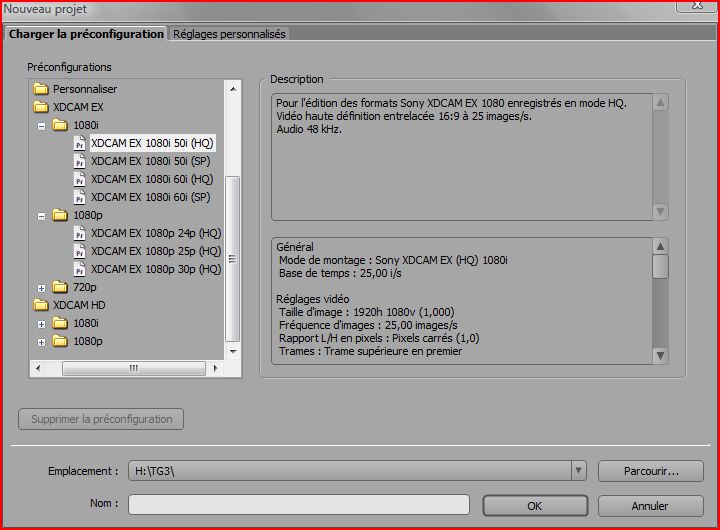Click preset list scroll left arrow
This screenshot has height=530, width=720.
38,368
